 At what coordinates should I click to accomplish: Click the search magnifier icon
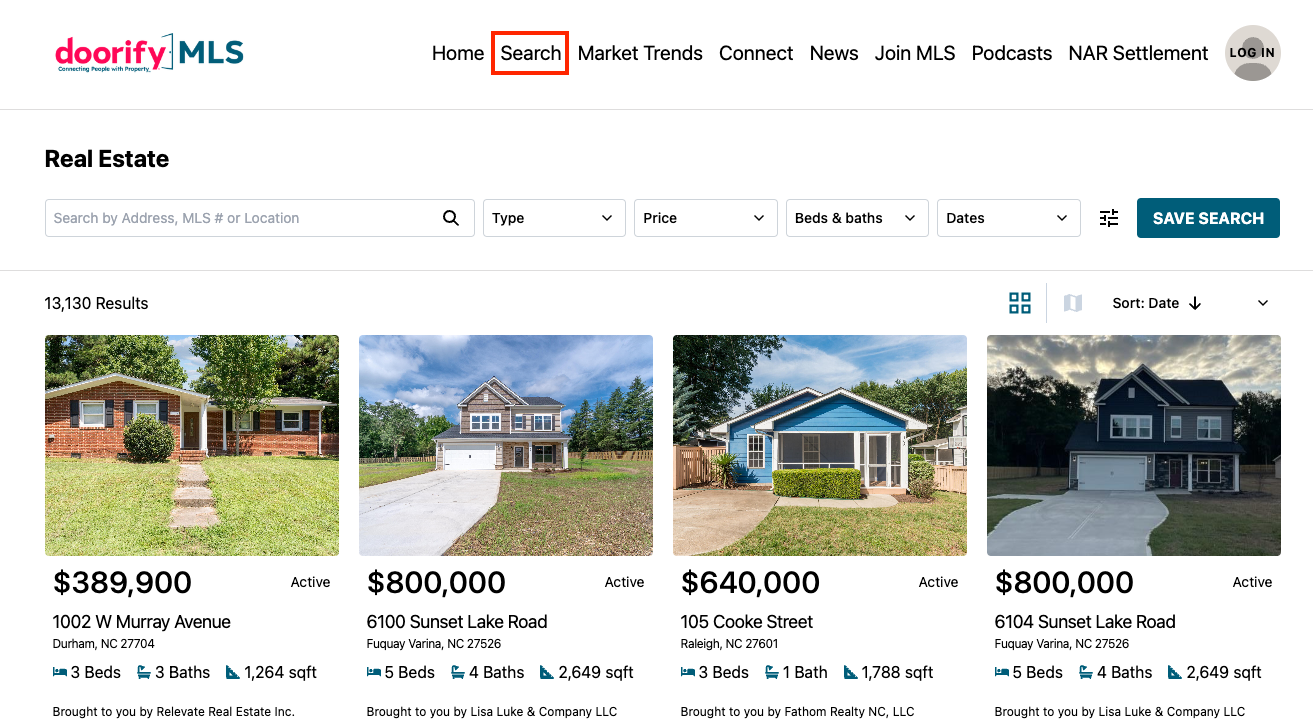click(450, 217)
